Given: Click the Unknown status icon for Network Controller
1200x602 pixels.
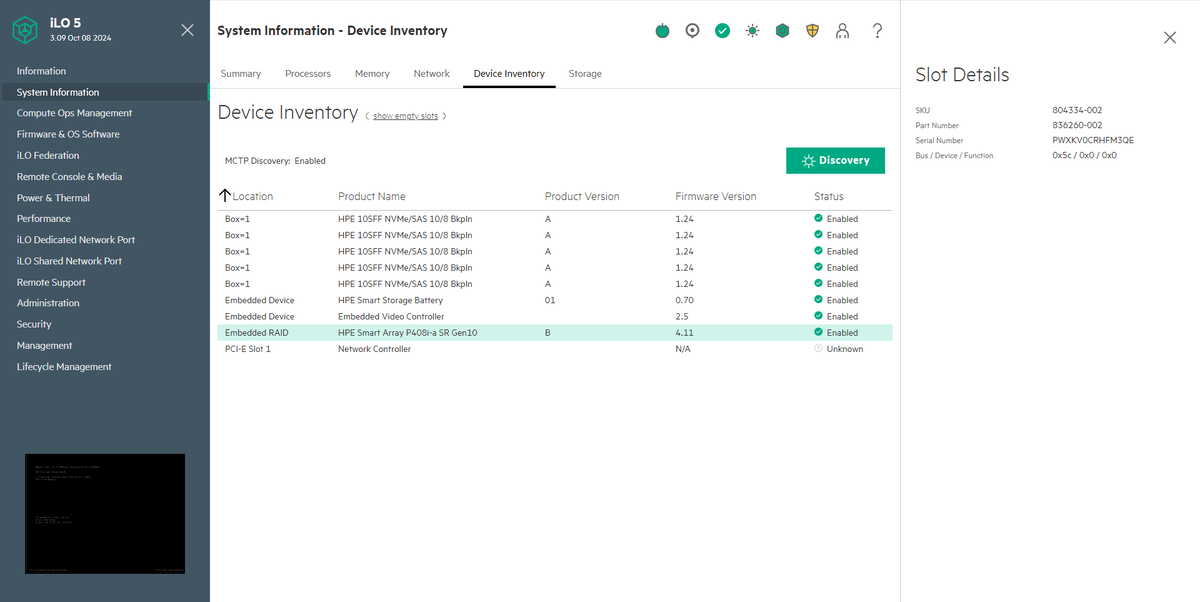Looking at the screenshot, I should click(x=819, y=349).
